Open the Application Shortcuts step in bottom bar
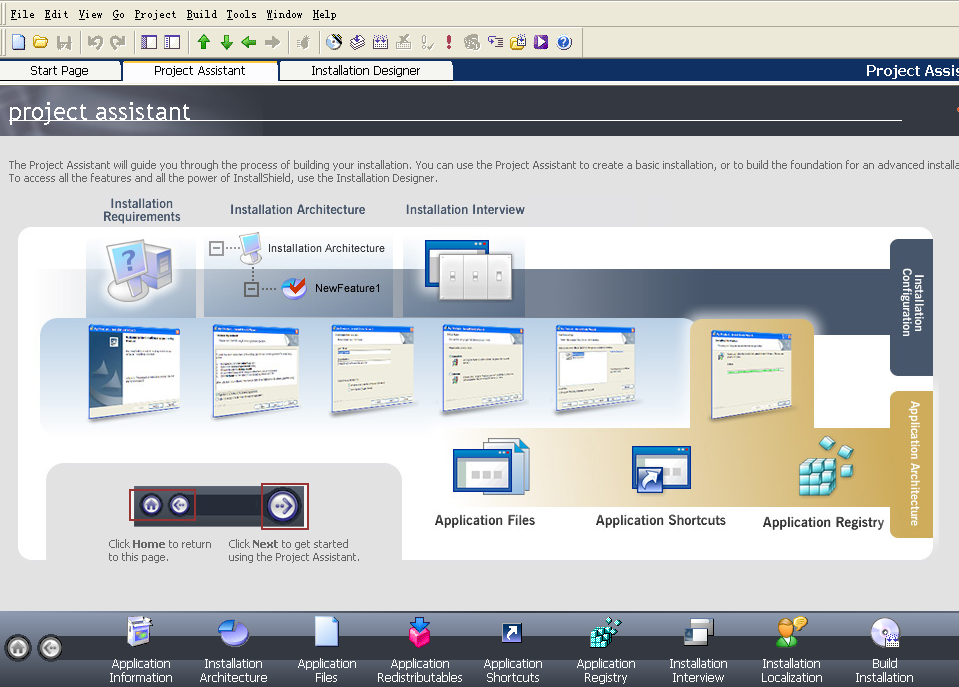The width and height of the screenshot is (959, 687). [x=513, y=650]
